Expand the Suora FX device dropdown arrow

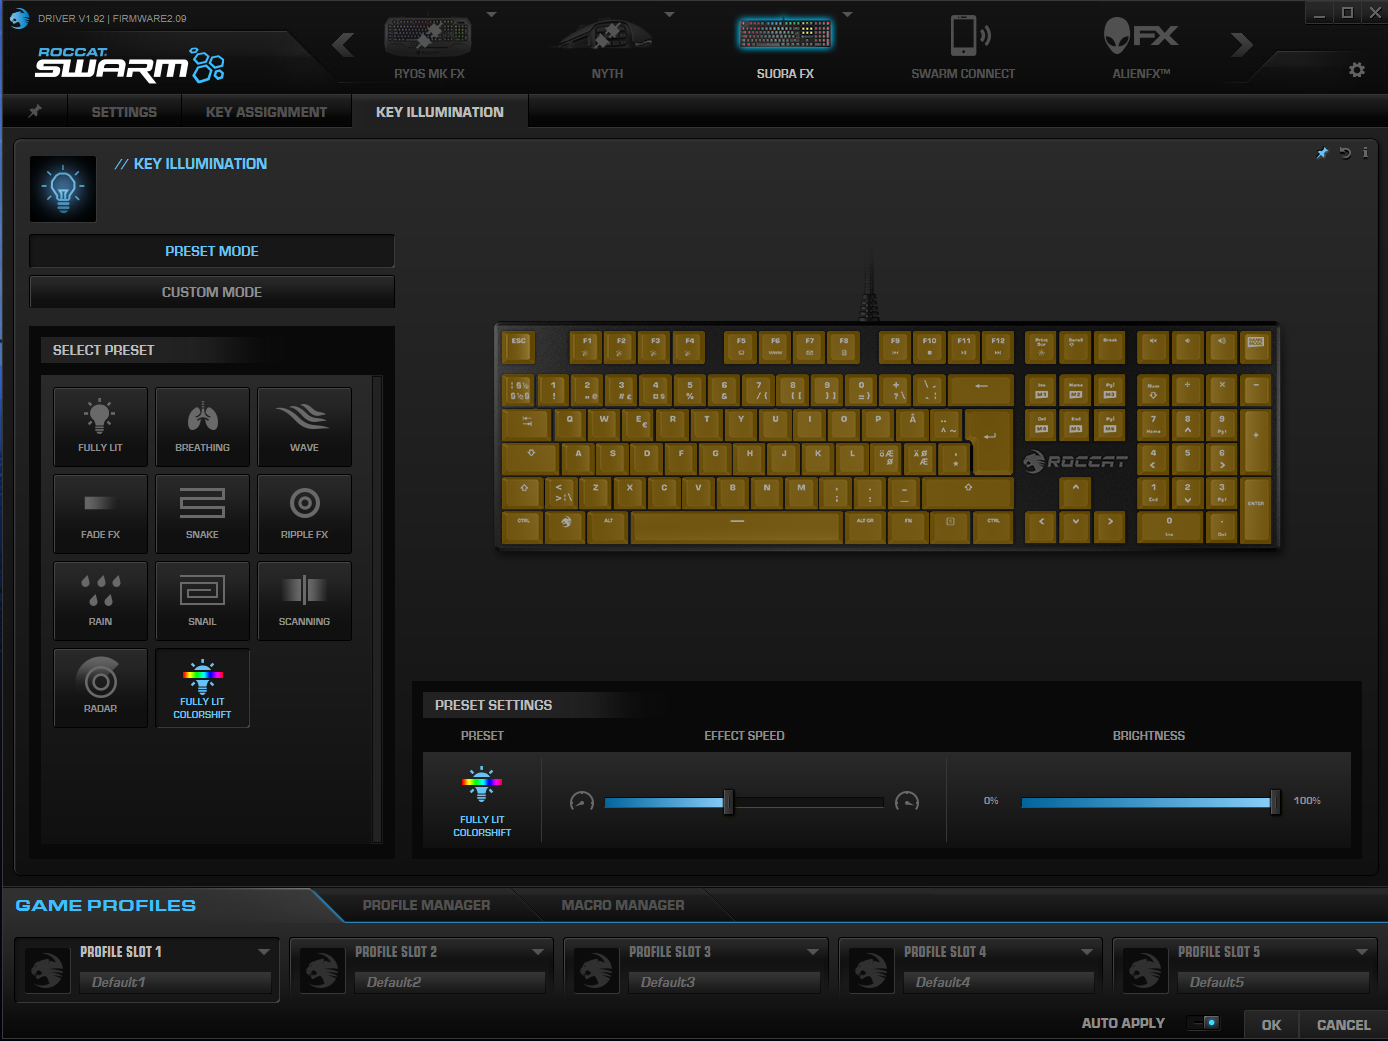[x=847, y=15]
